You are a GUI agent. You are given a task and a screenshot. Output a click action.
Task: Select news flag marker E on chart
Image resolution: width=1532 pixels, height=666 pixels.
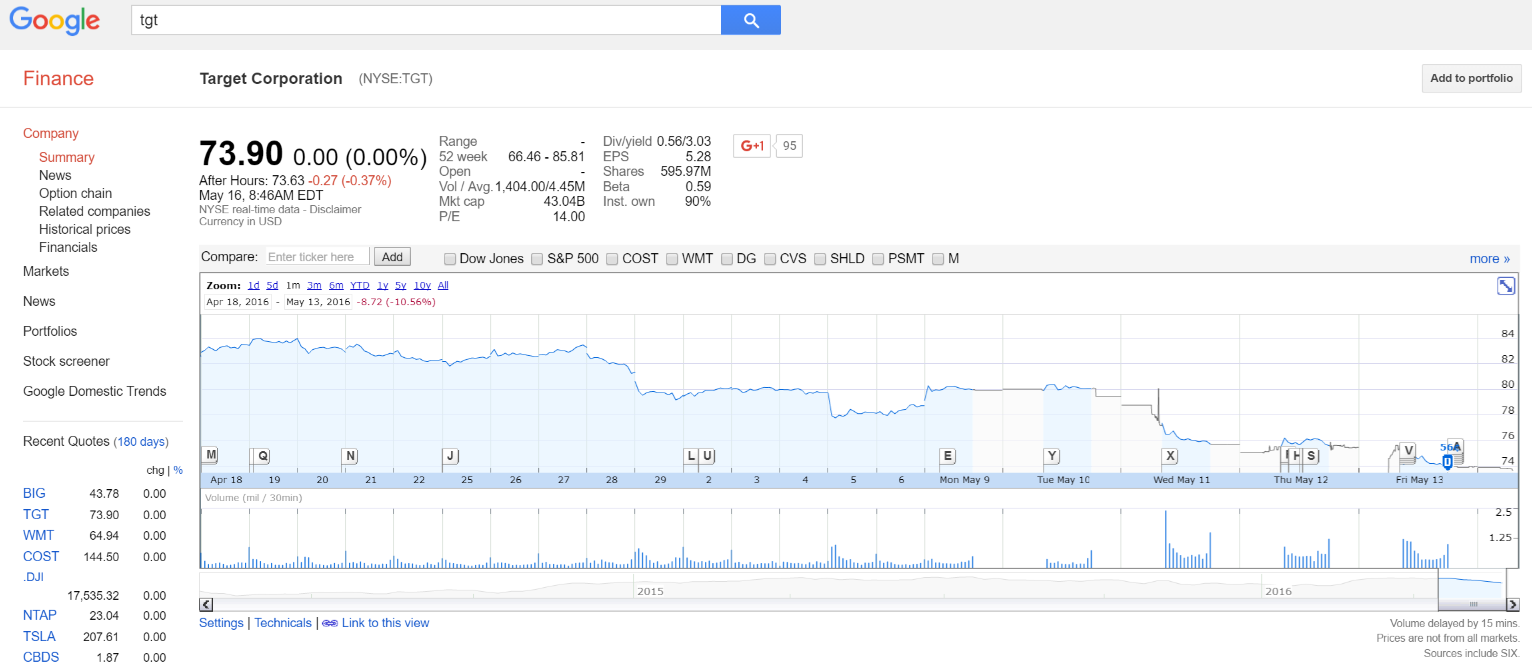[947, 456]
